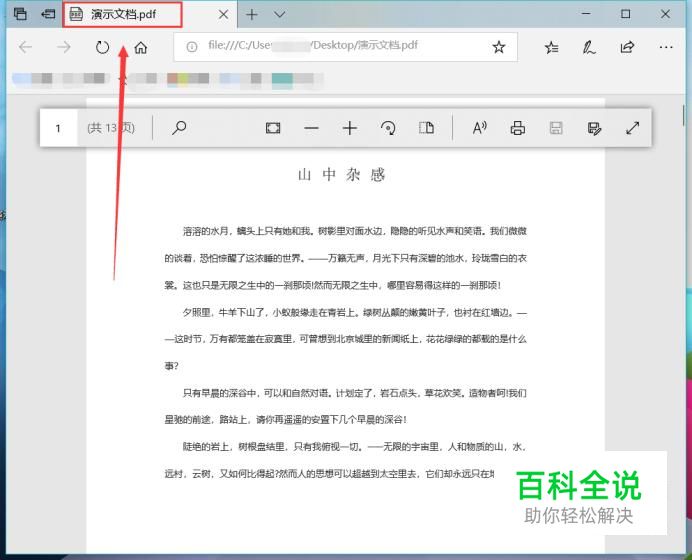Click the paragraph starting 只有早晨的深谷中

click(346, 406)
